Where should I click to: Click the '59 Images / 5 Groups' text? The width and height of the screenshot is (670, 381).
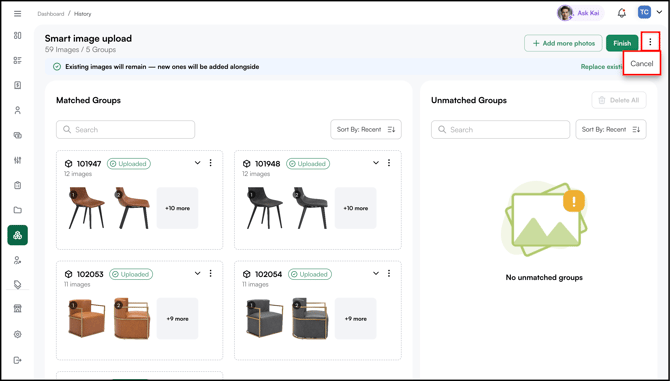80,50
